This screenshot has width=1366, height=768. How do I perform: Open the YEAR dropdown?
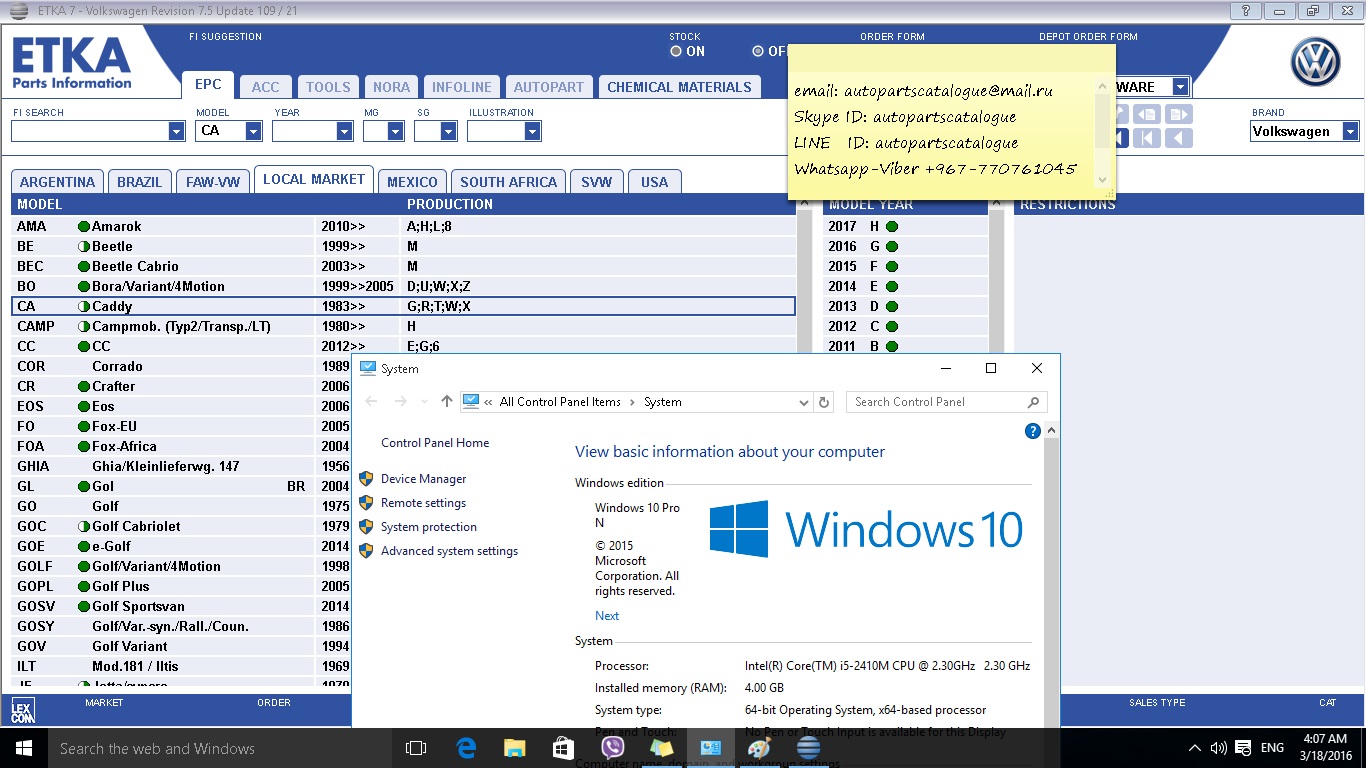click(345, 131)
